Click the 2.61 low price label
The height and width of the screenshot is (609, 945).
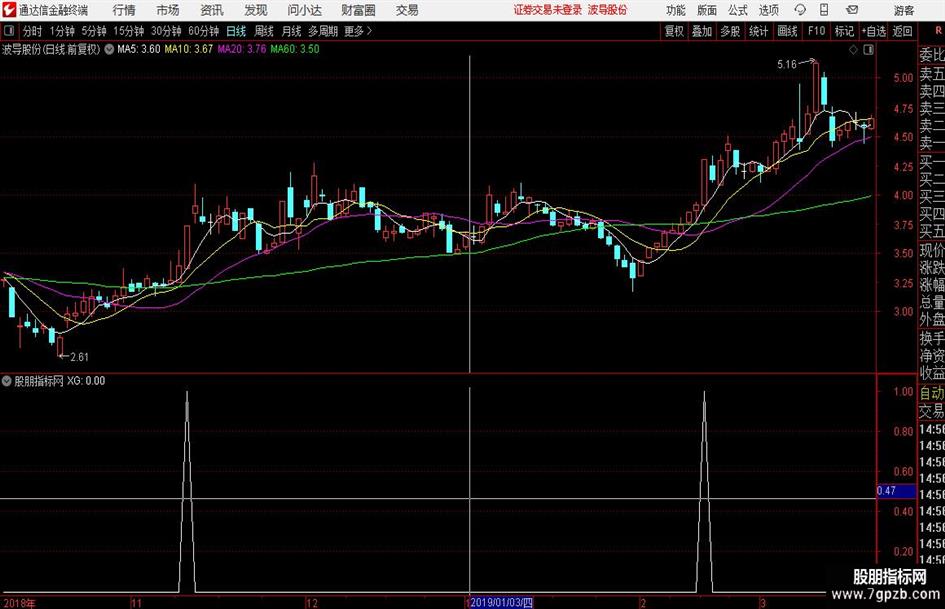pyautogui.click(x=80, y=357)
